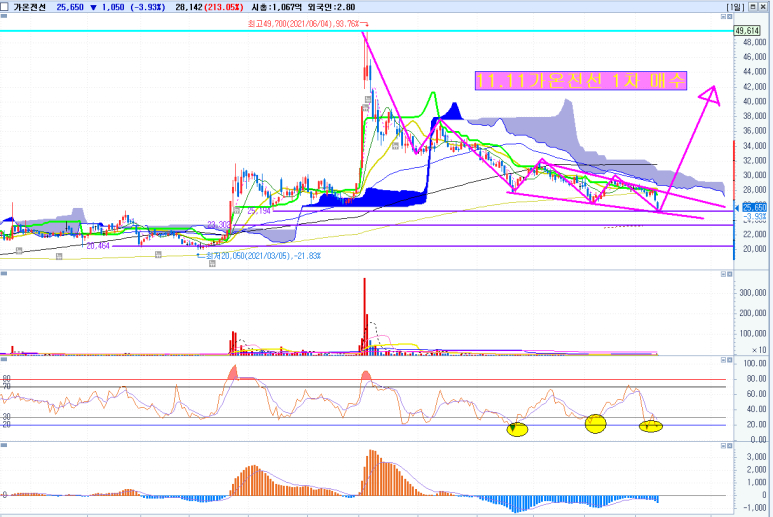Image resolution: width=773 pixels, height=517 pixels.
Task: Minimize the volume chart panel
Action: click(723, 274)
